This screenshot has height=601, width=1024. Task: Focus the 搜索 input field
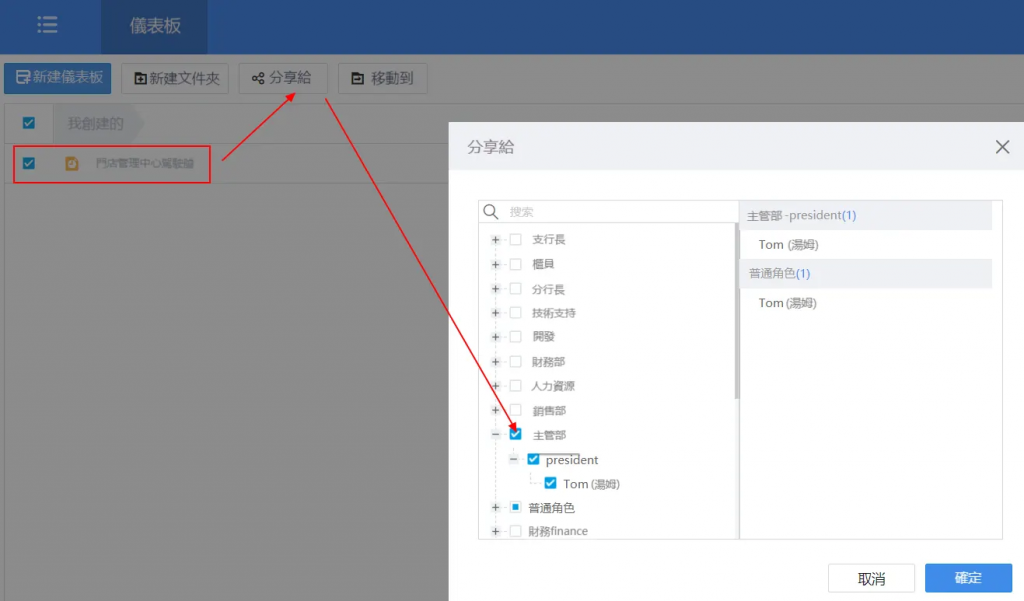[620, 212]
